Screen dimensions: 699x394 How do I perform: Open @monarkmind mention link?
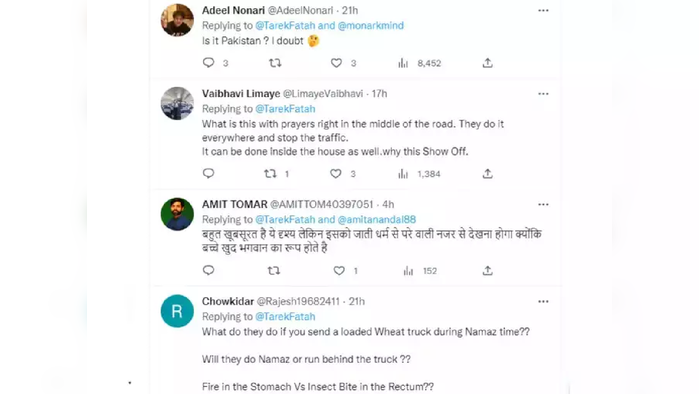(370, 25)
